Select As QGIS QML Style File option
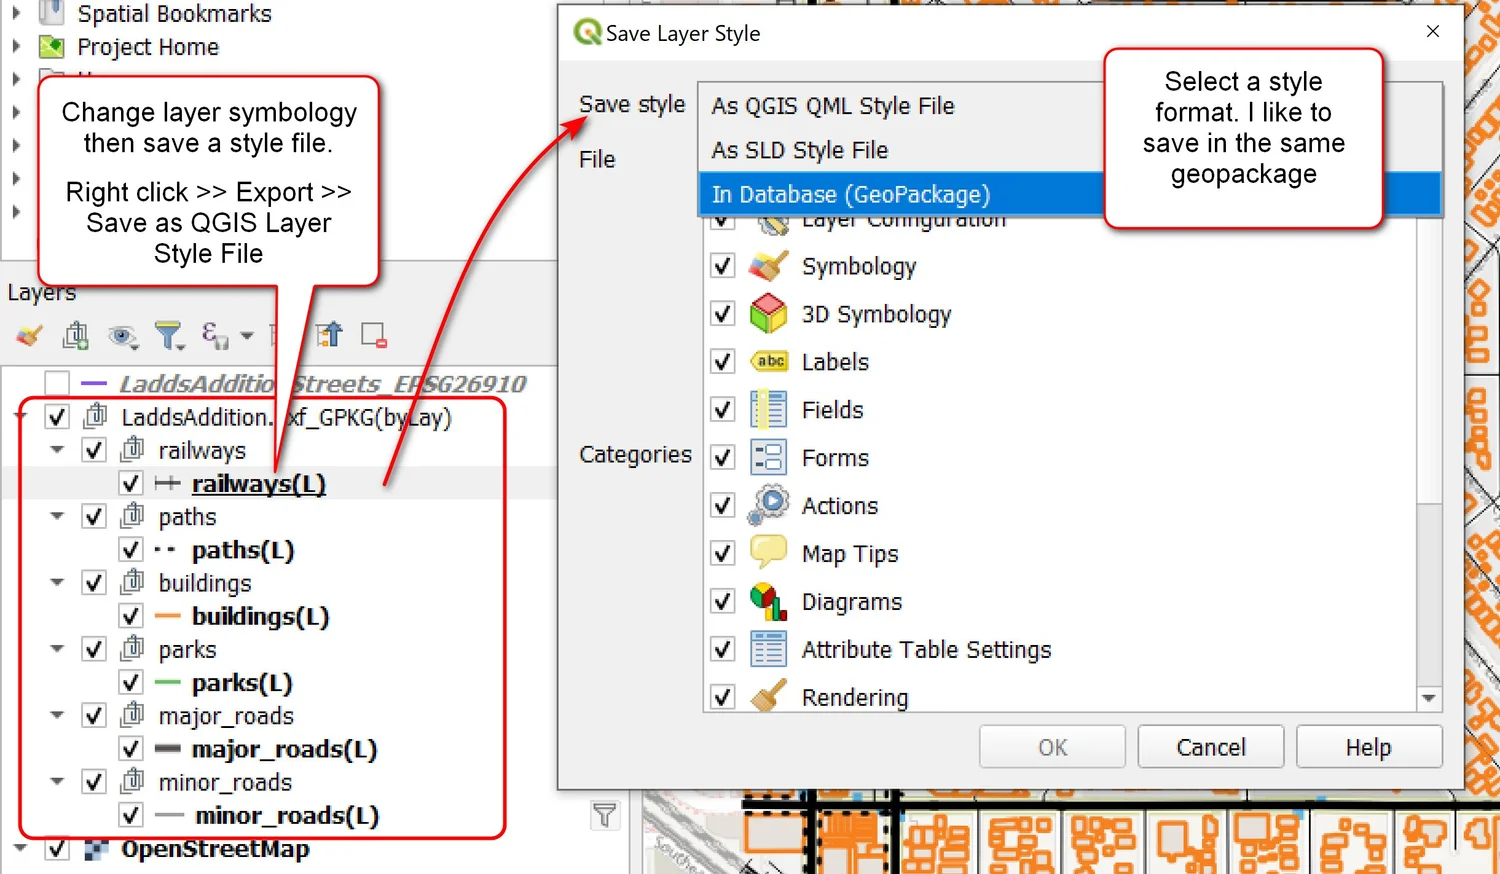 click(x=832, y=105)
